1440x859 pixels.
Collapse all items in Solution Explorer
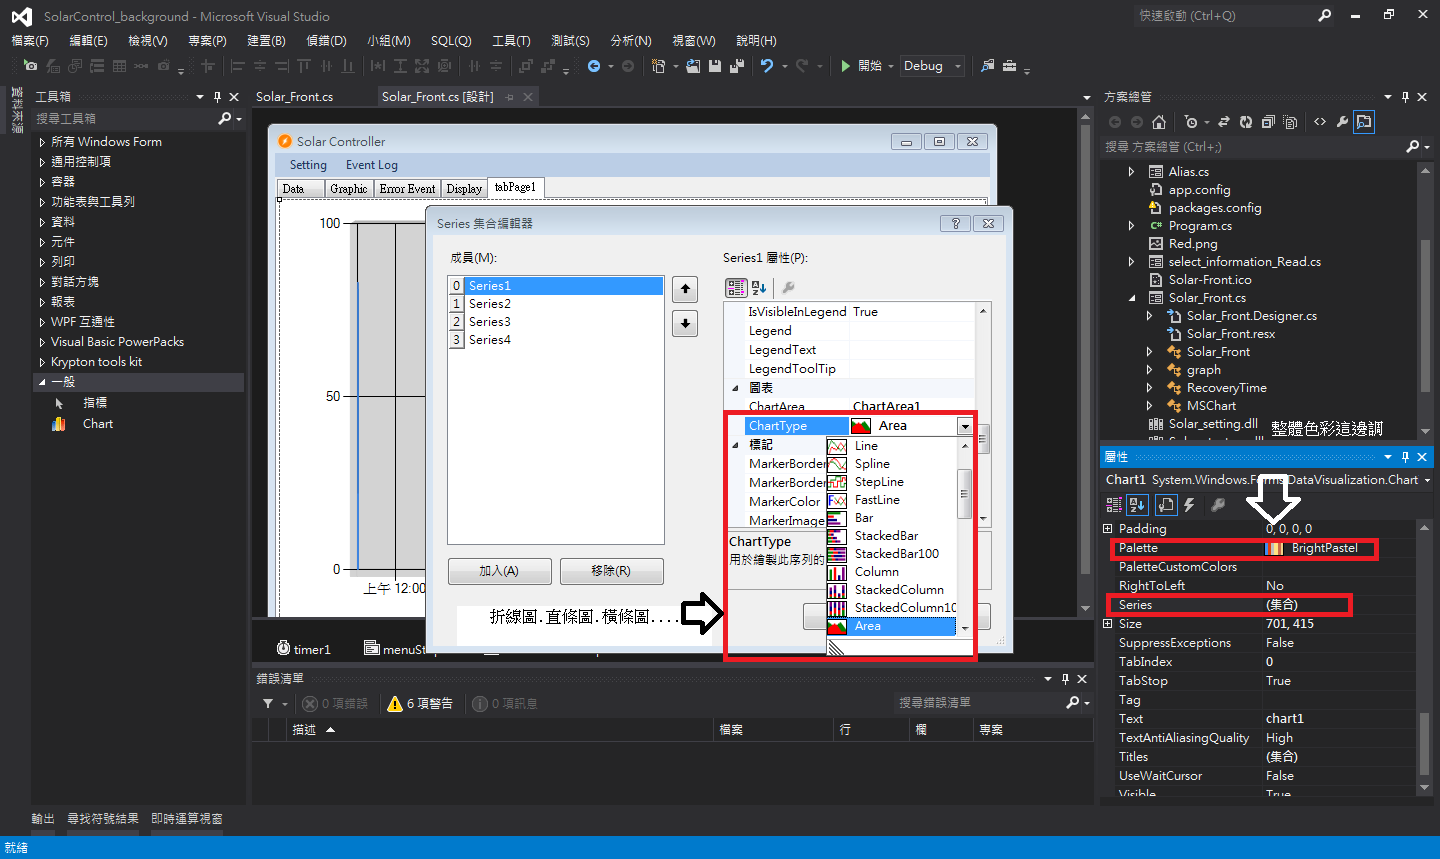[x=1268, y=122]
